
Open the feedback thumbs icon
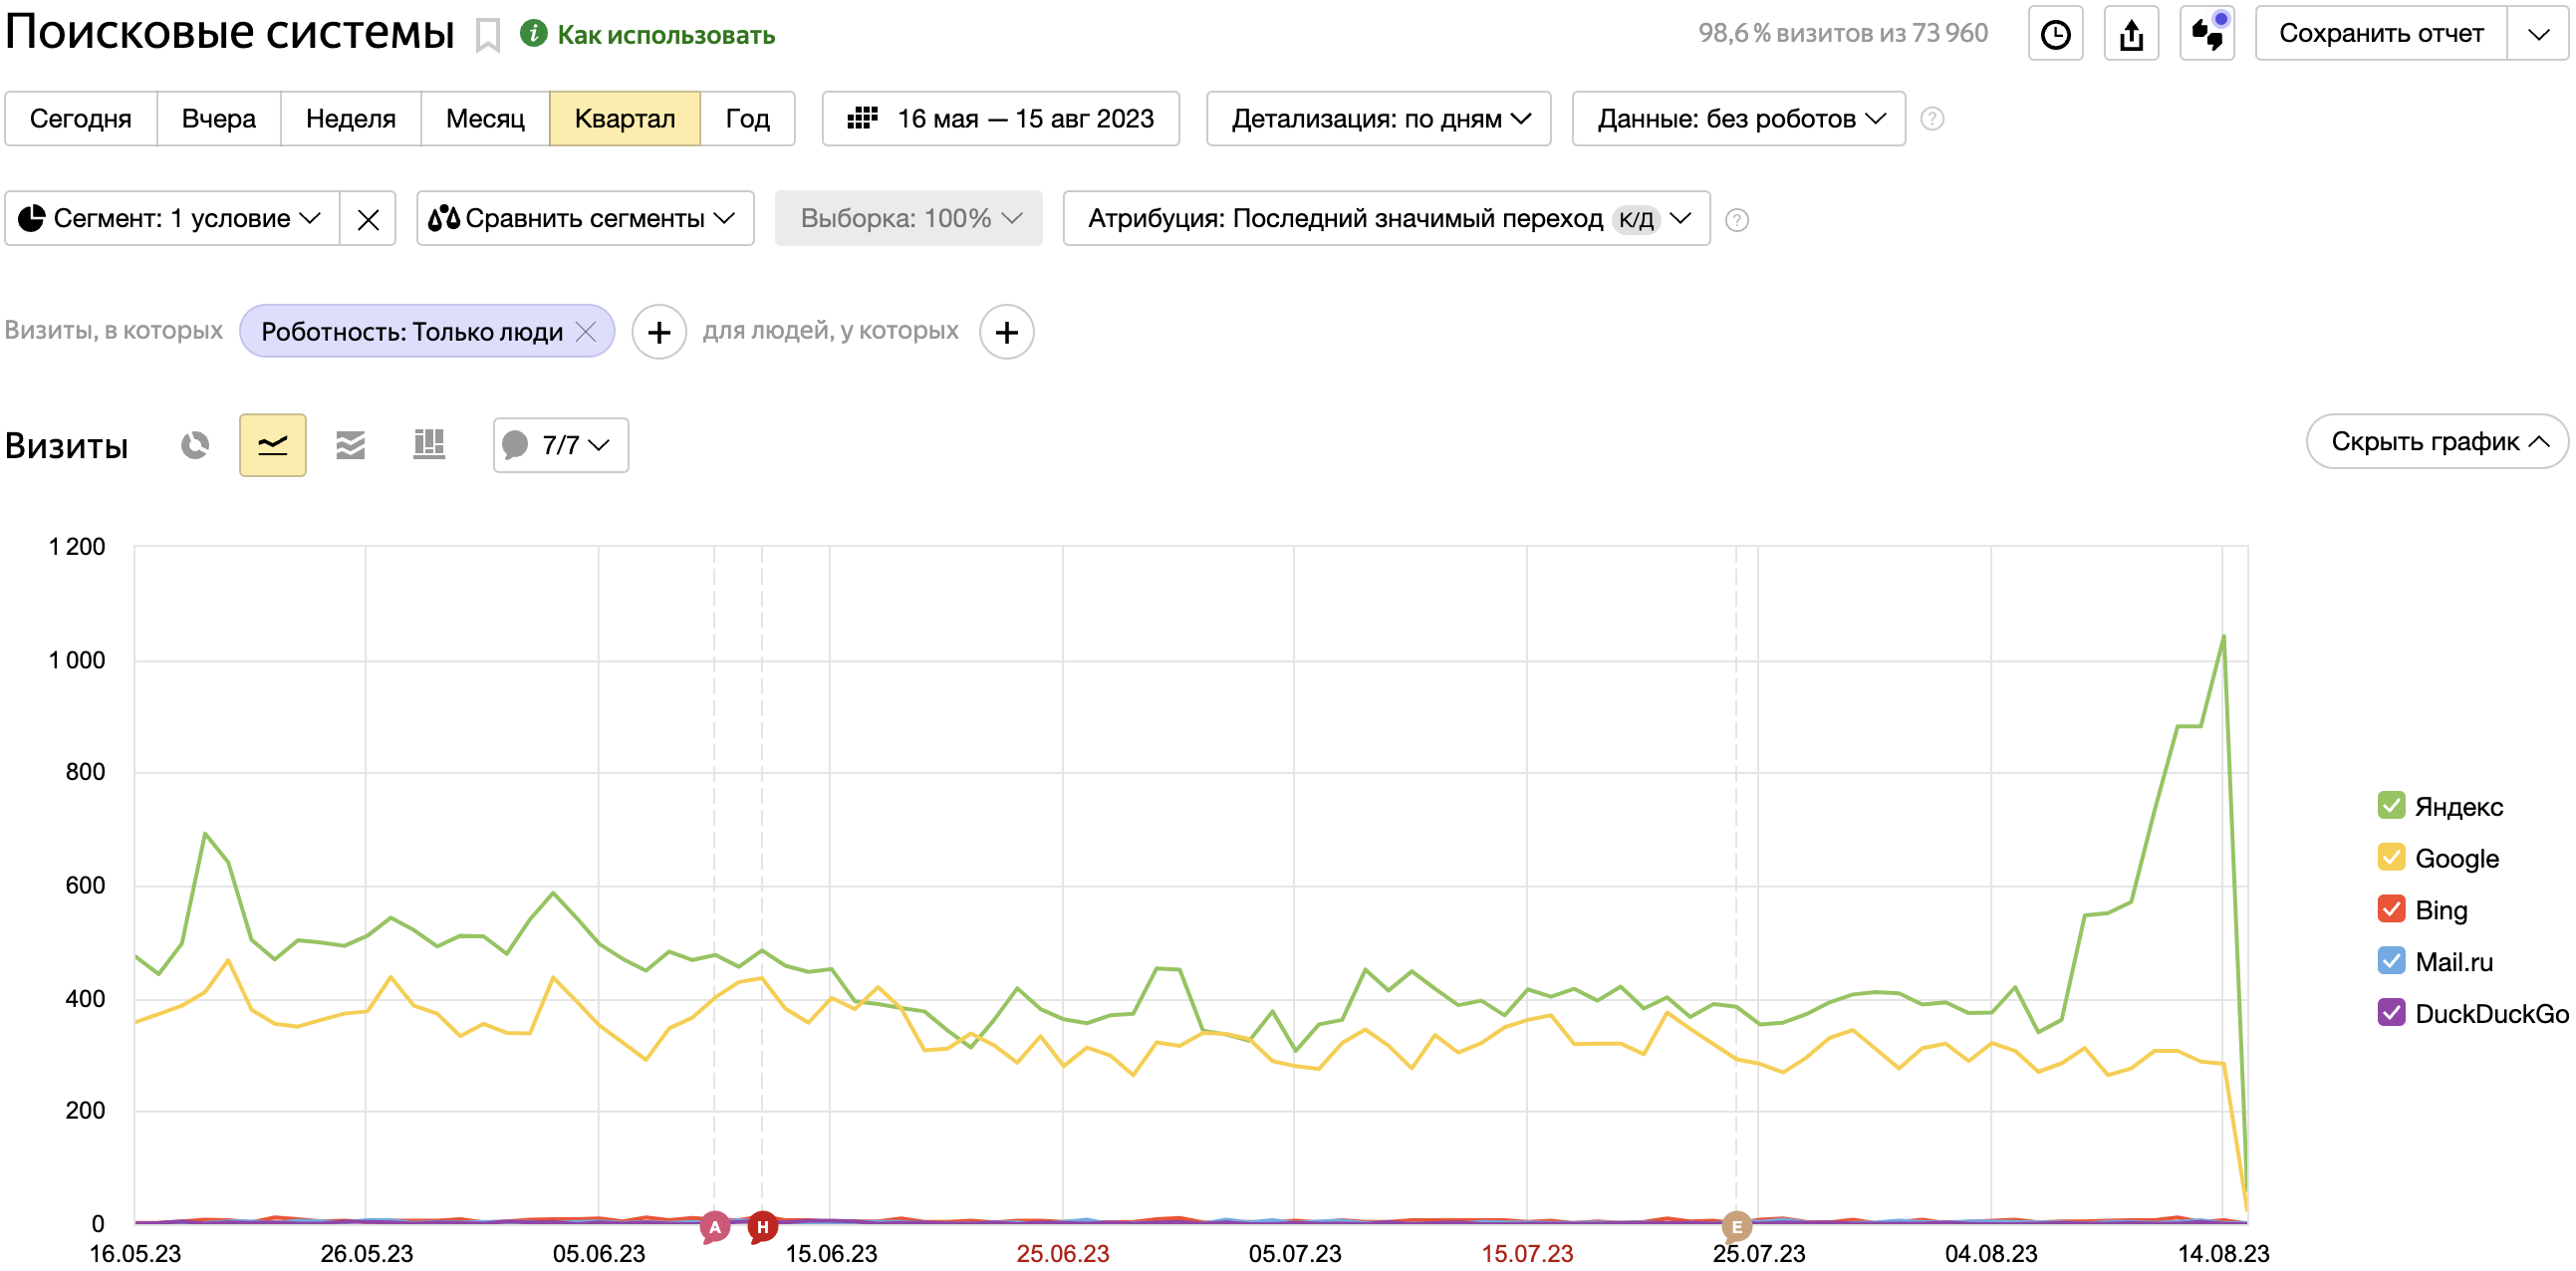point(2207,34)
